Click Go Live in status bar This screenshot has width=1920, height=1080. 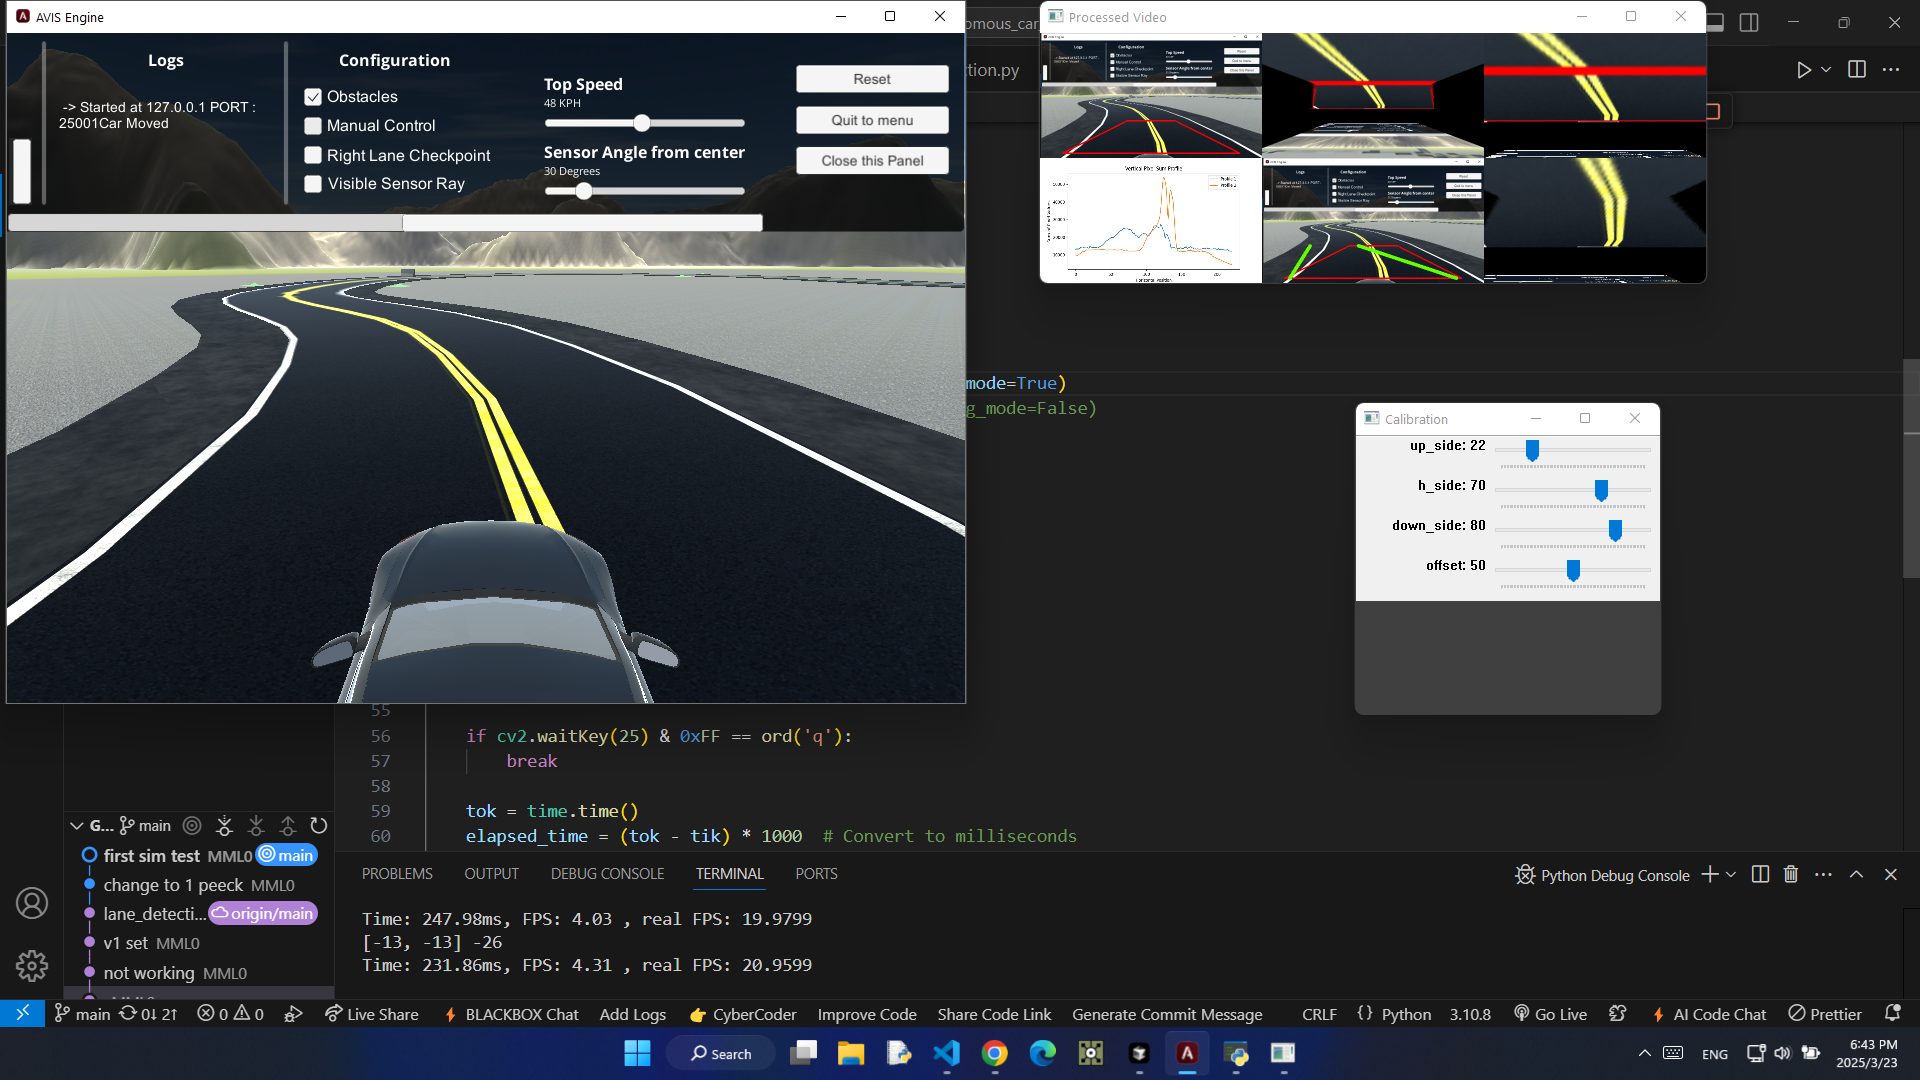pyautogui.click(x=1550, y=1014)
